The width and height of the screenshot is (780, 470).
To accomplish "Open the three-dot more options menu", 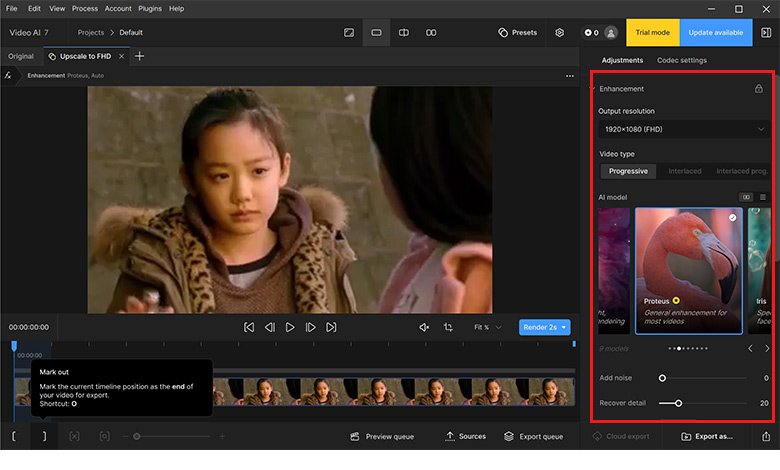I will 570,76.
